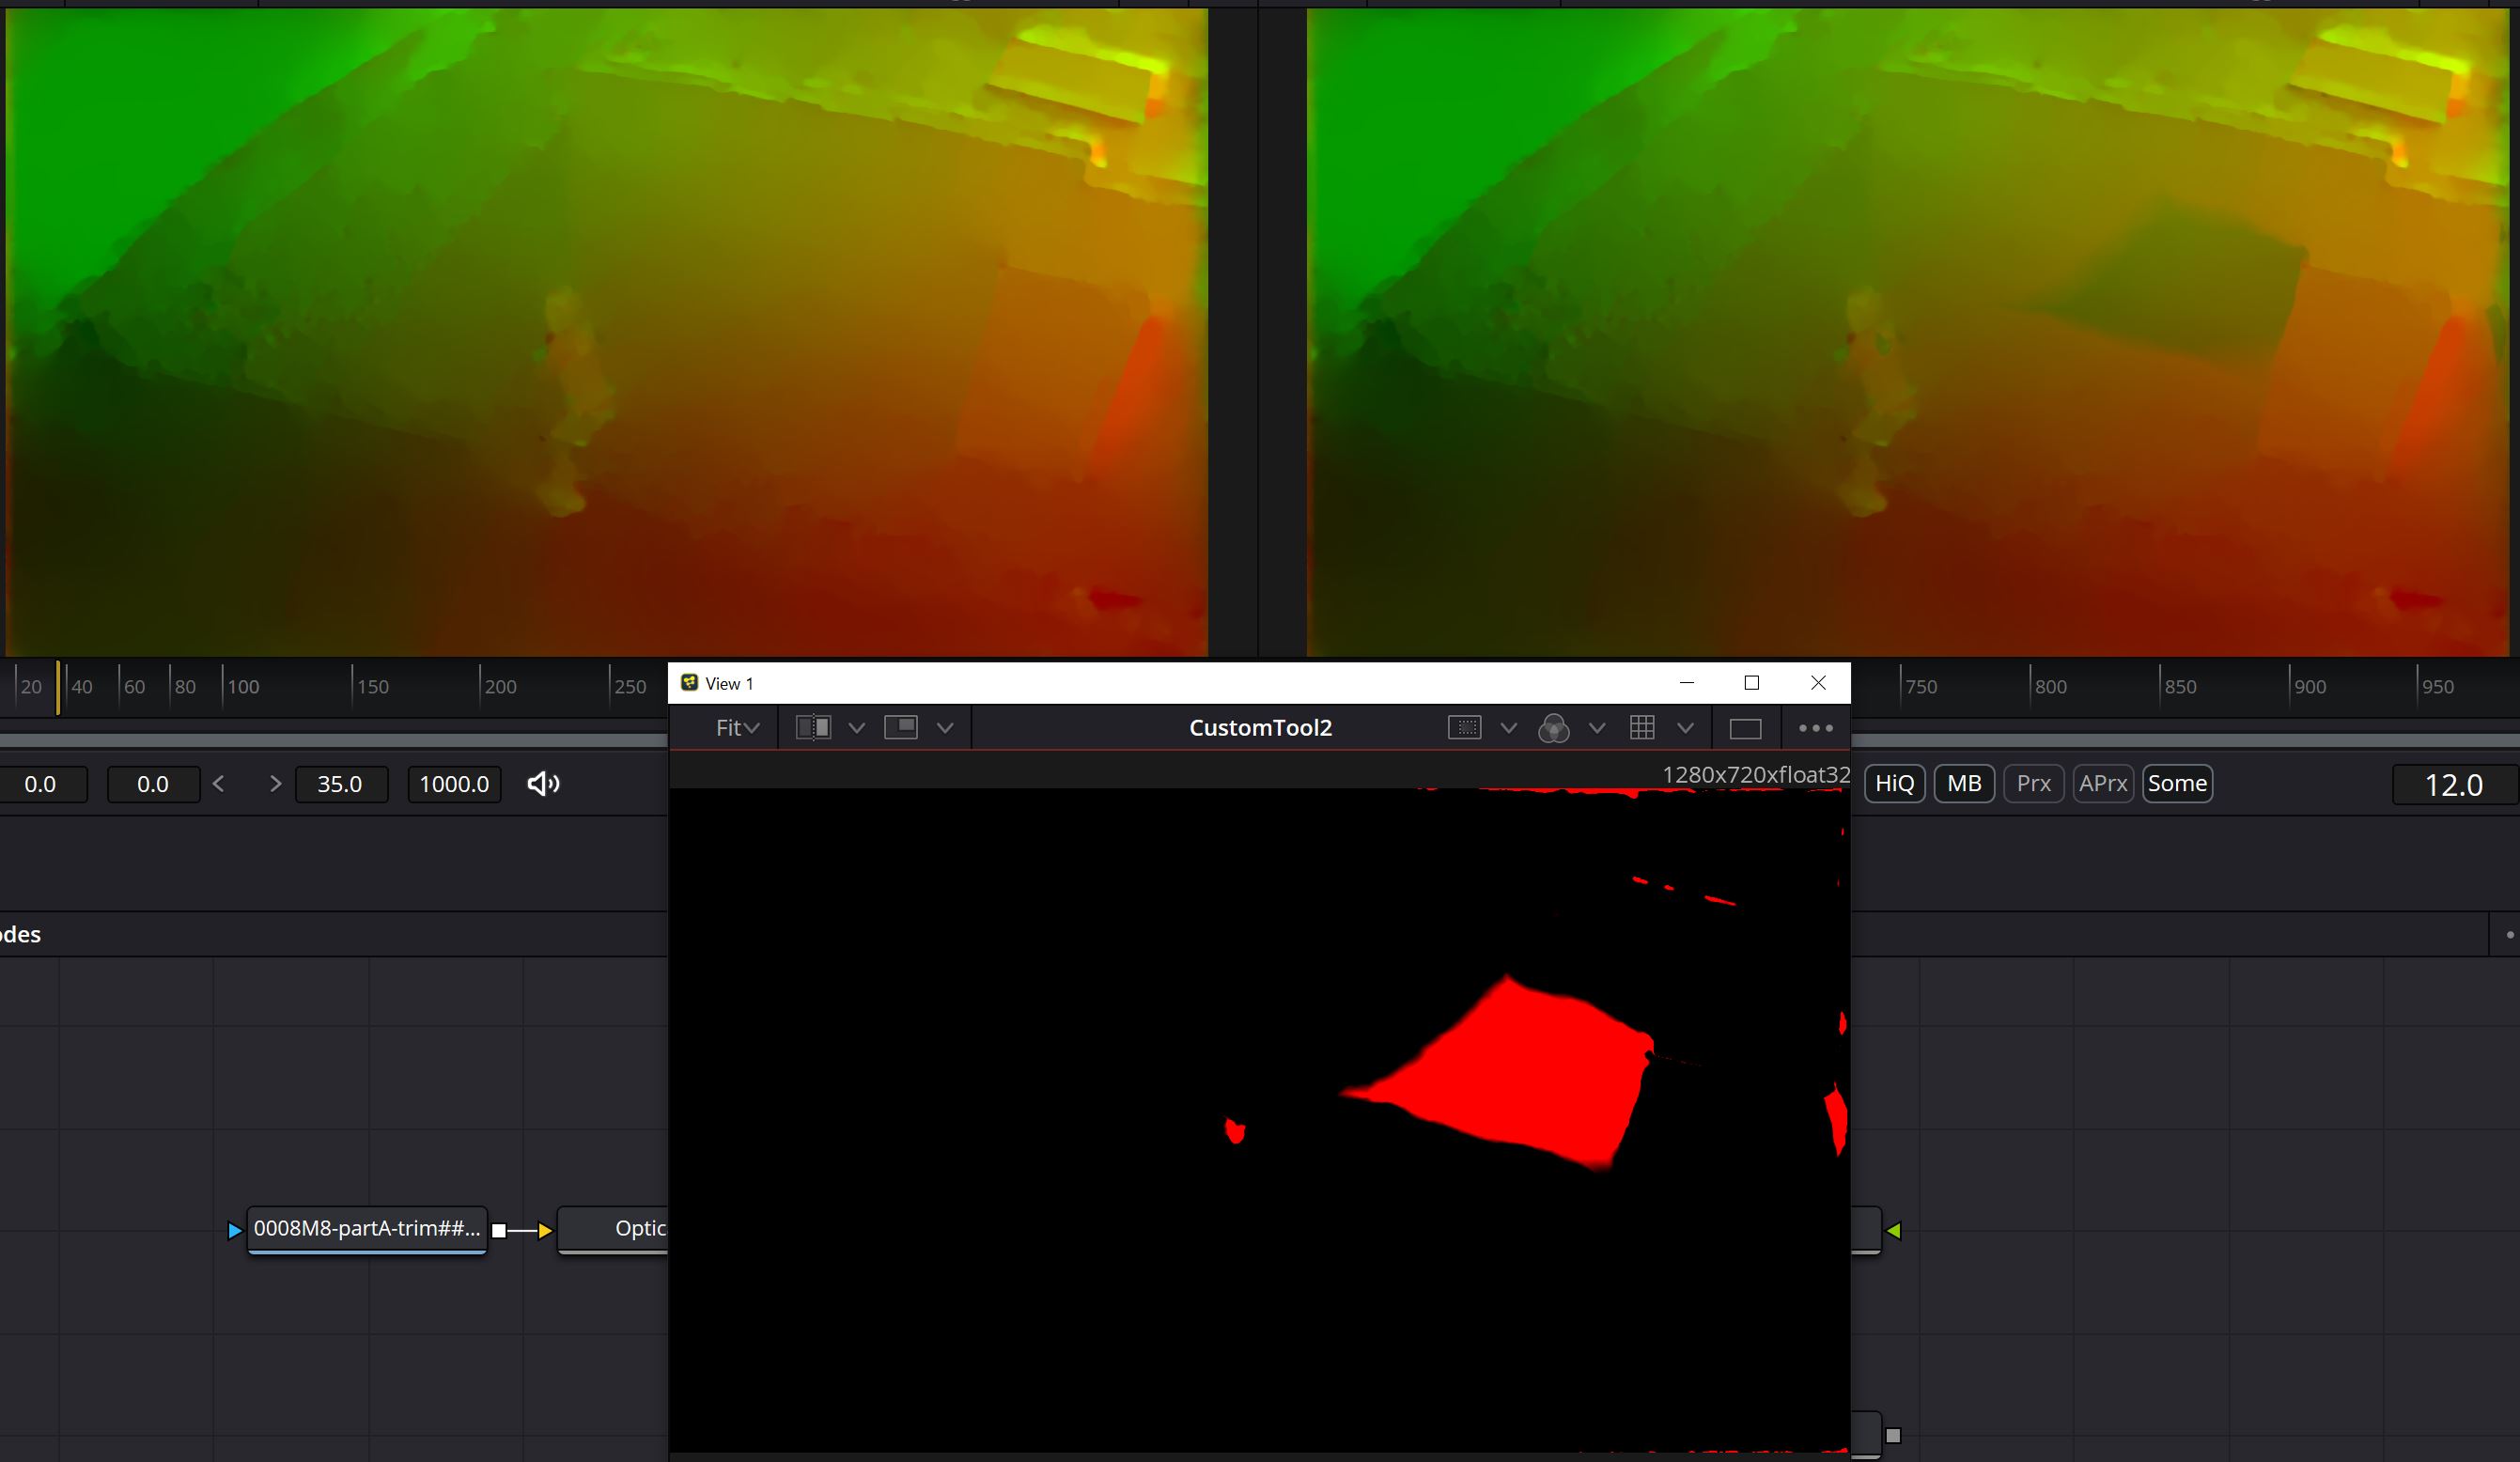Screen dimensions: 2520x1462
Task: Expand the LUT options chevron
Action: [1686, 728]
